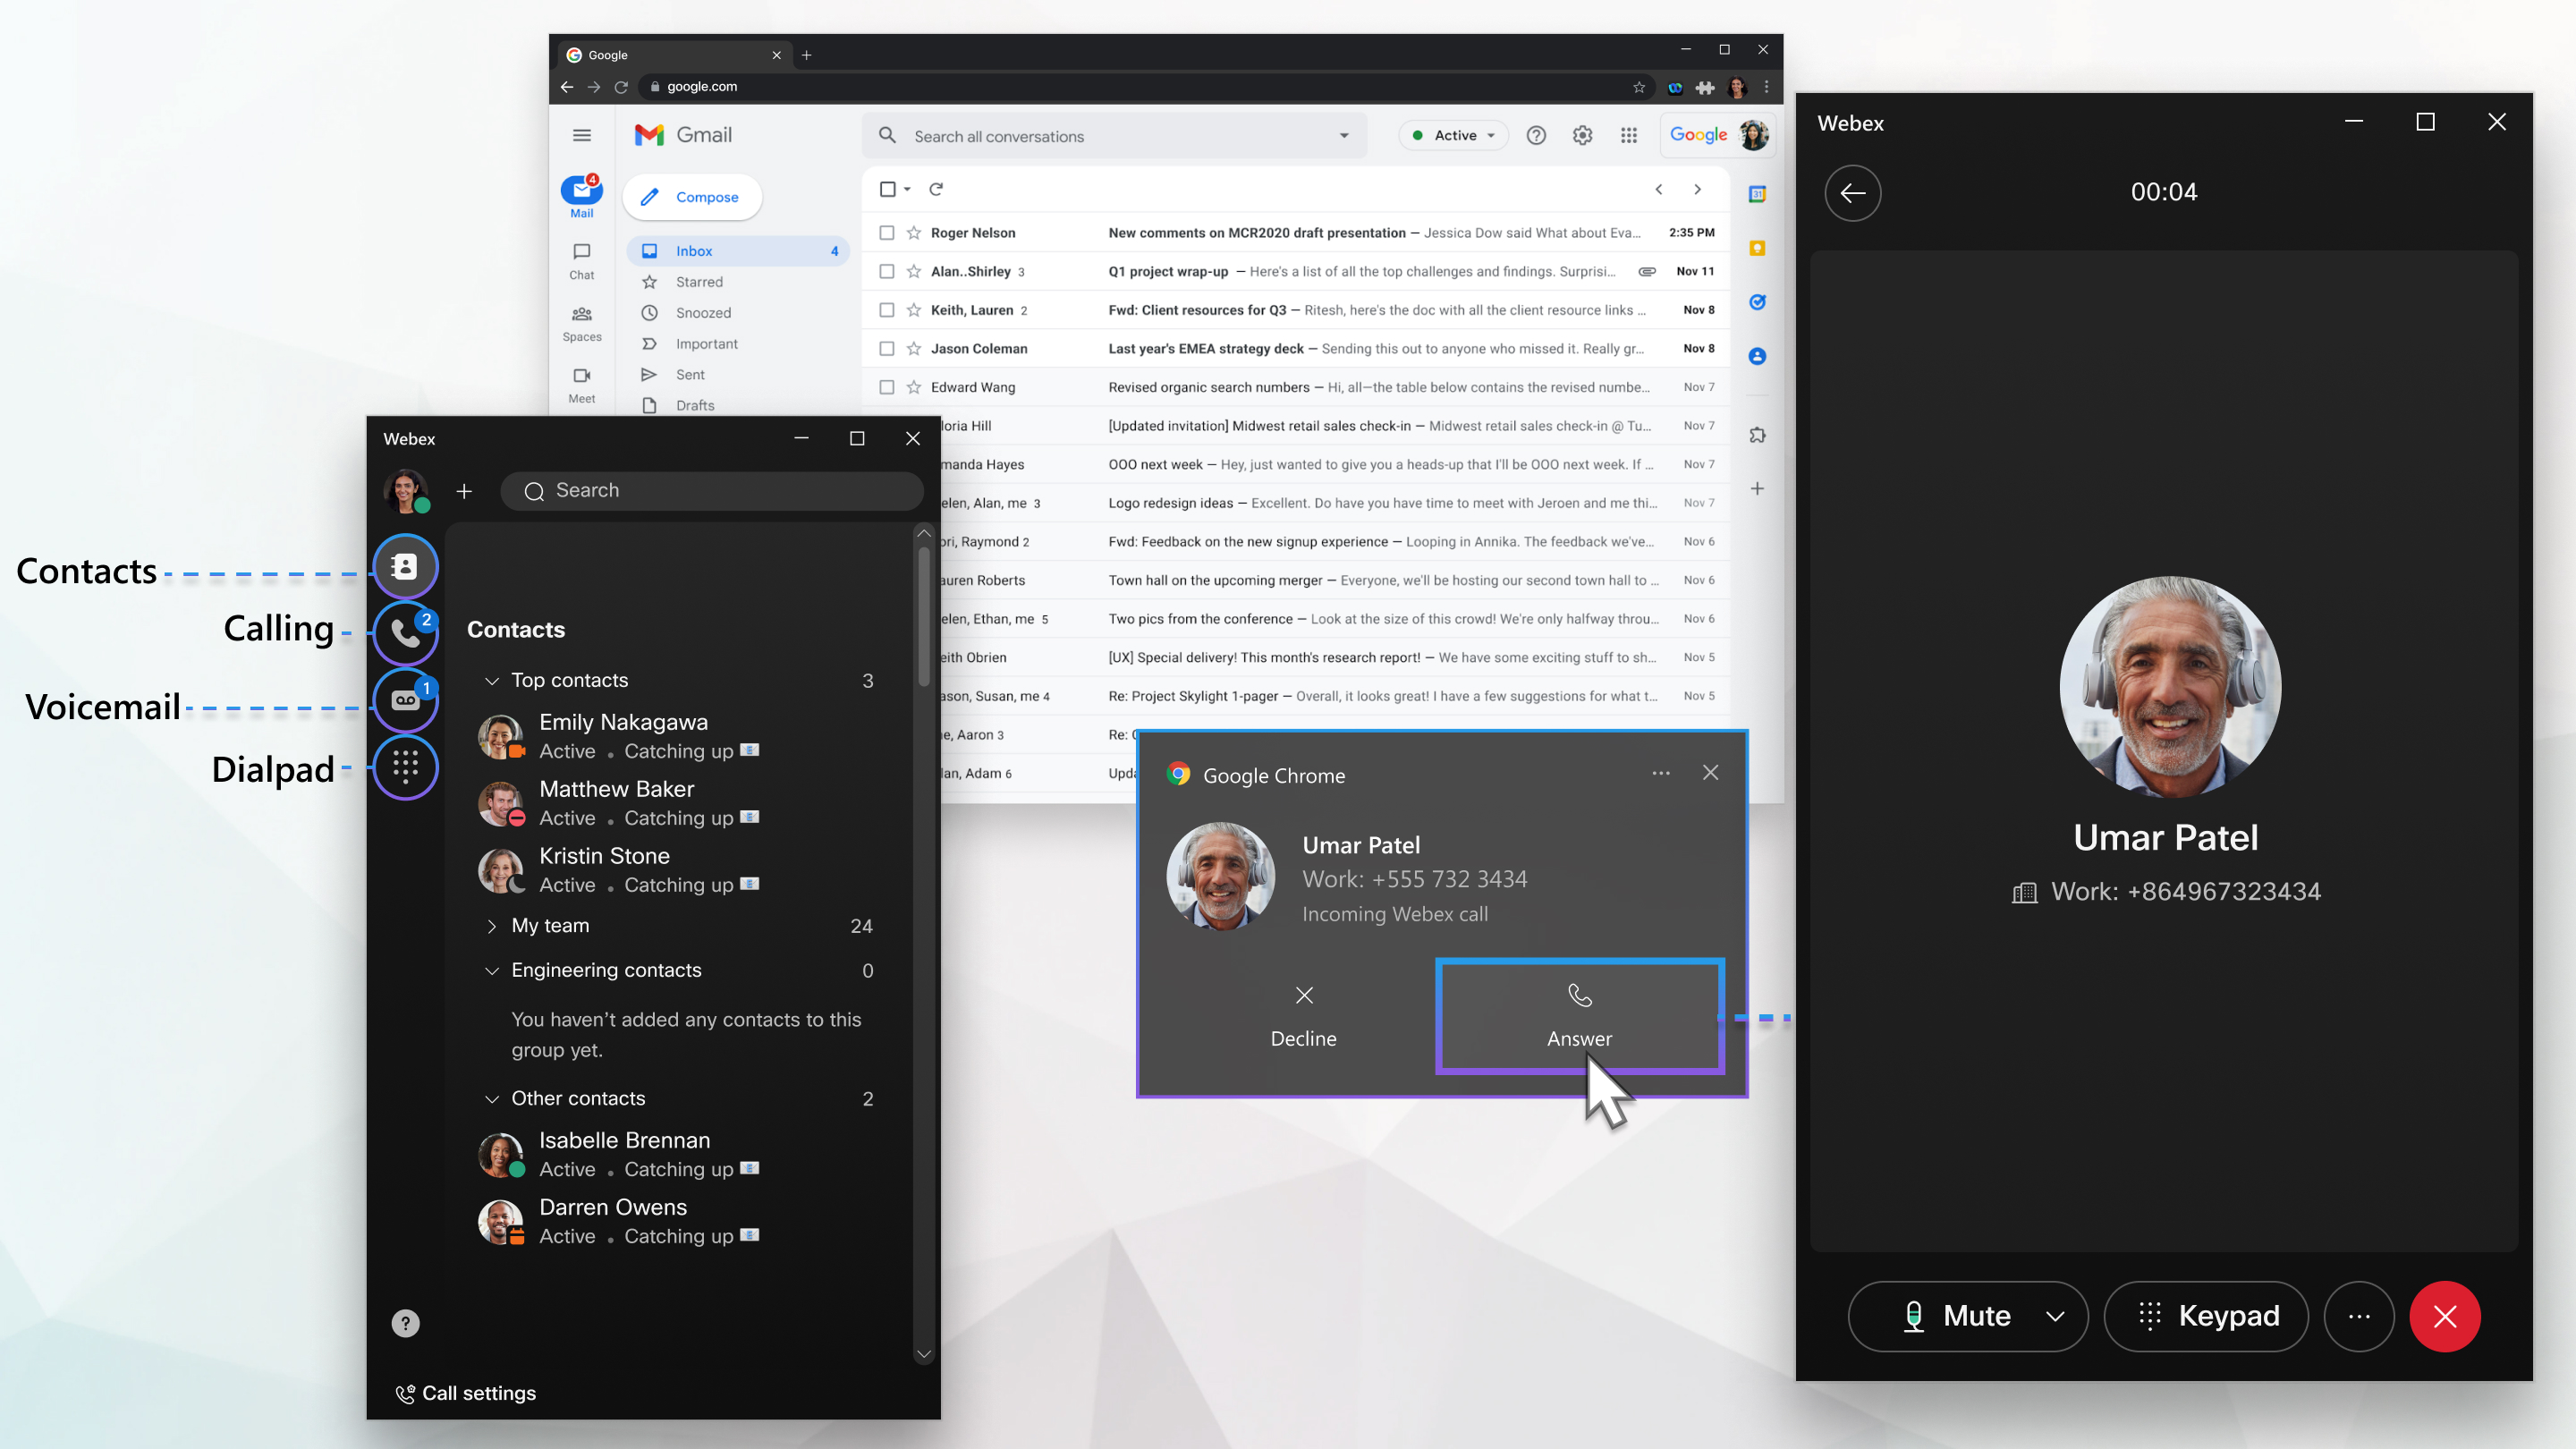Go to newer emails page arrow
Viewport: 2576px width, 1449px height.
(x=1659, y=189)
